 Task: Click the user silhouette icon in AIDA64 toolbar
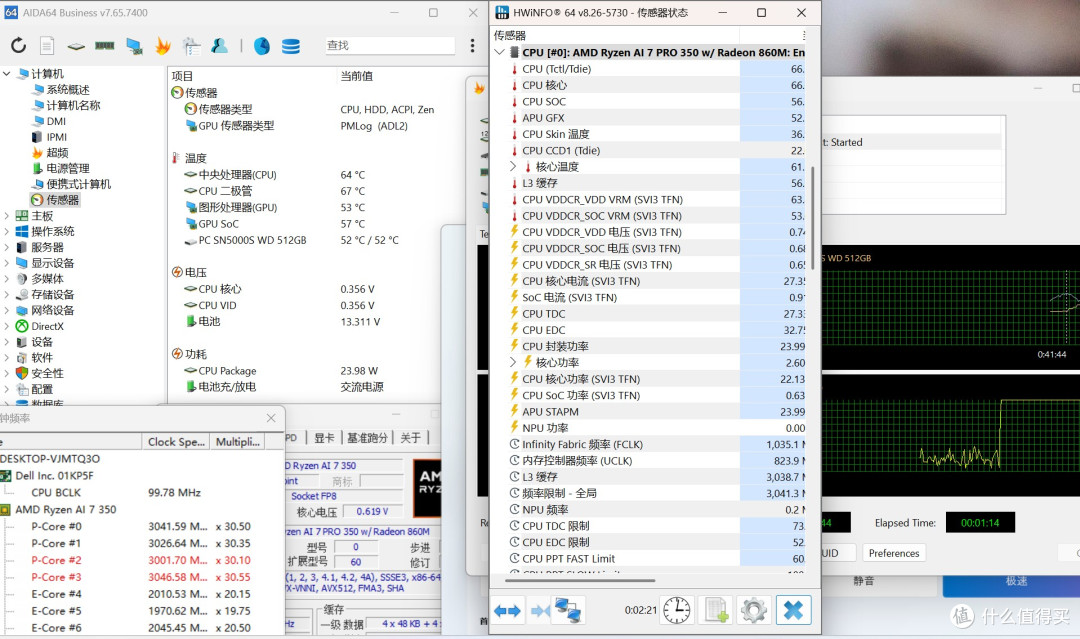pos(220,45)
